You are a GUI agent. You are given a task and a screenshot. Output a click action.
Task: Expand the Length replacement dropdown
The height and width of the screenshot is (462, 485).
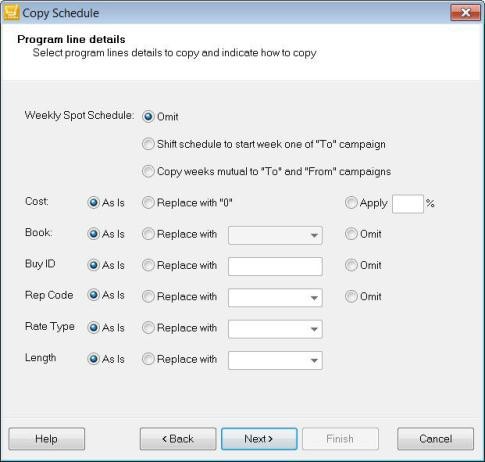point(275,360)
